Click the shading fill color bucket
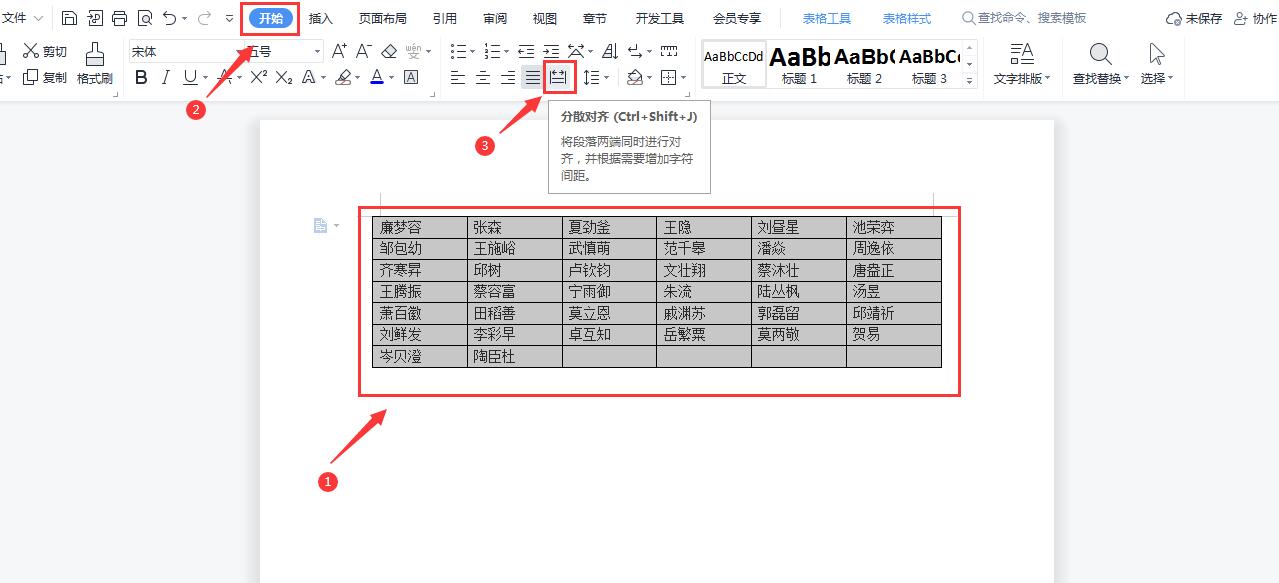The height and width of the screenshot is (583, 1279). 634,77
